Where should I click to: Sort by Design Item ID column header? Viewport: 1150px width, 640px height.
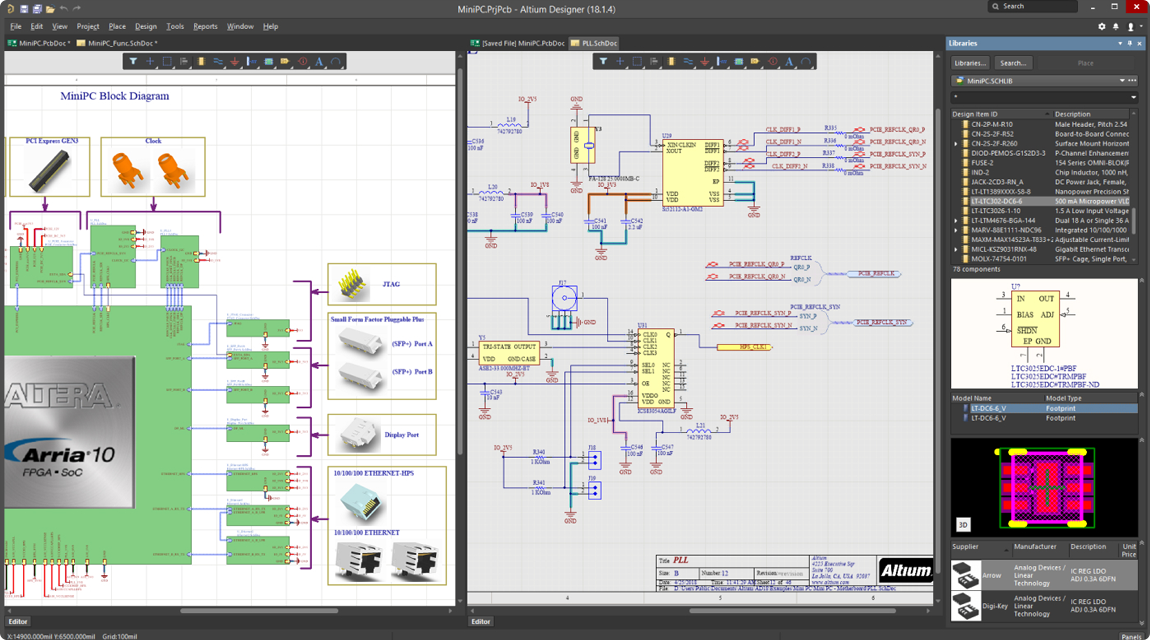(x=1001, y=114)
